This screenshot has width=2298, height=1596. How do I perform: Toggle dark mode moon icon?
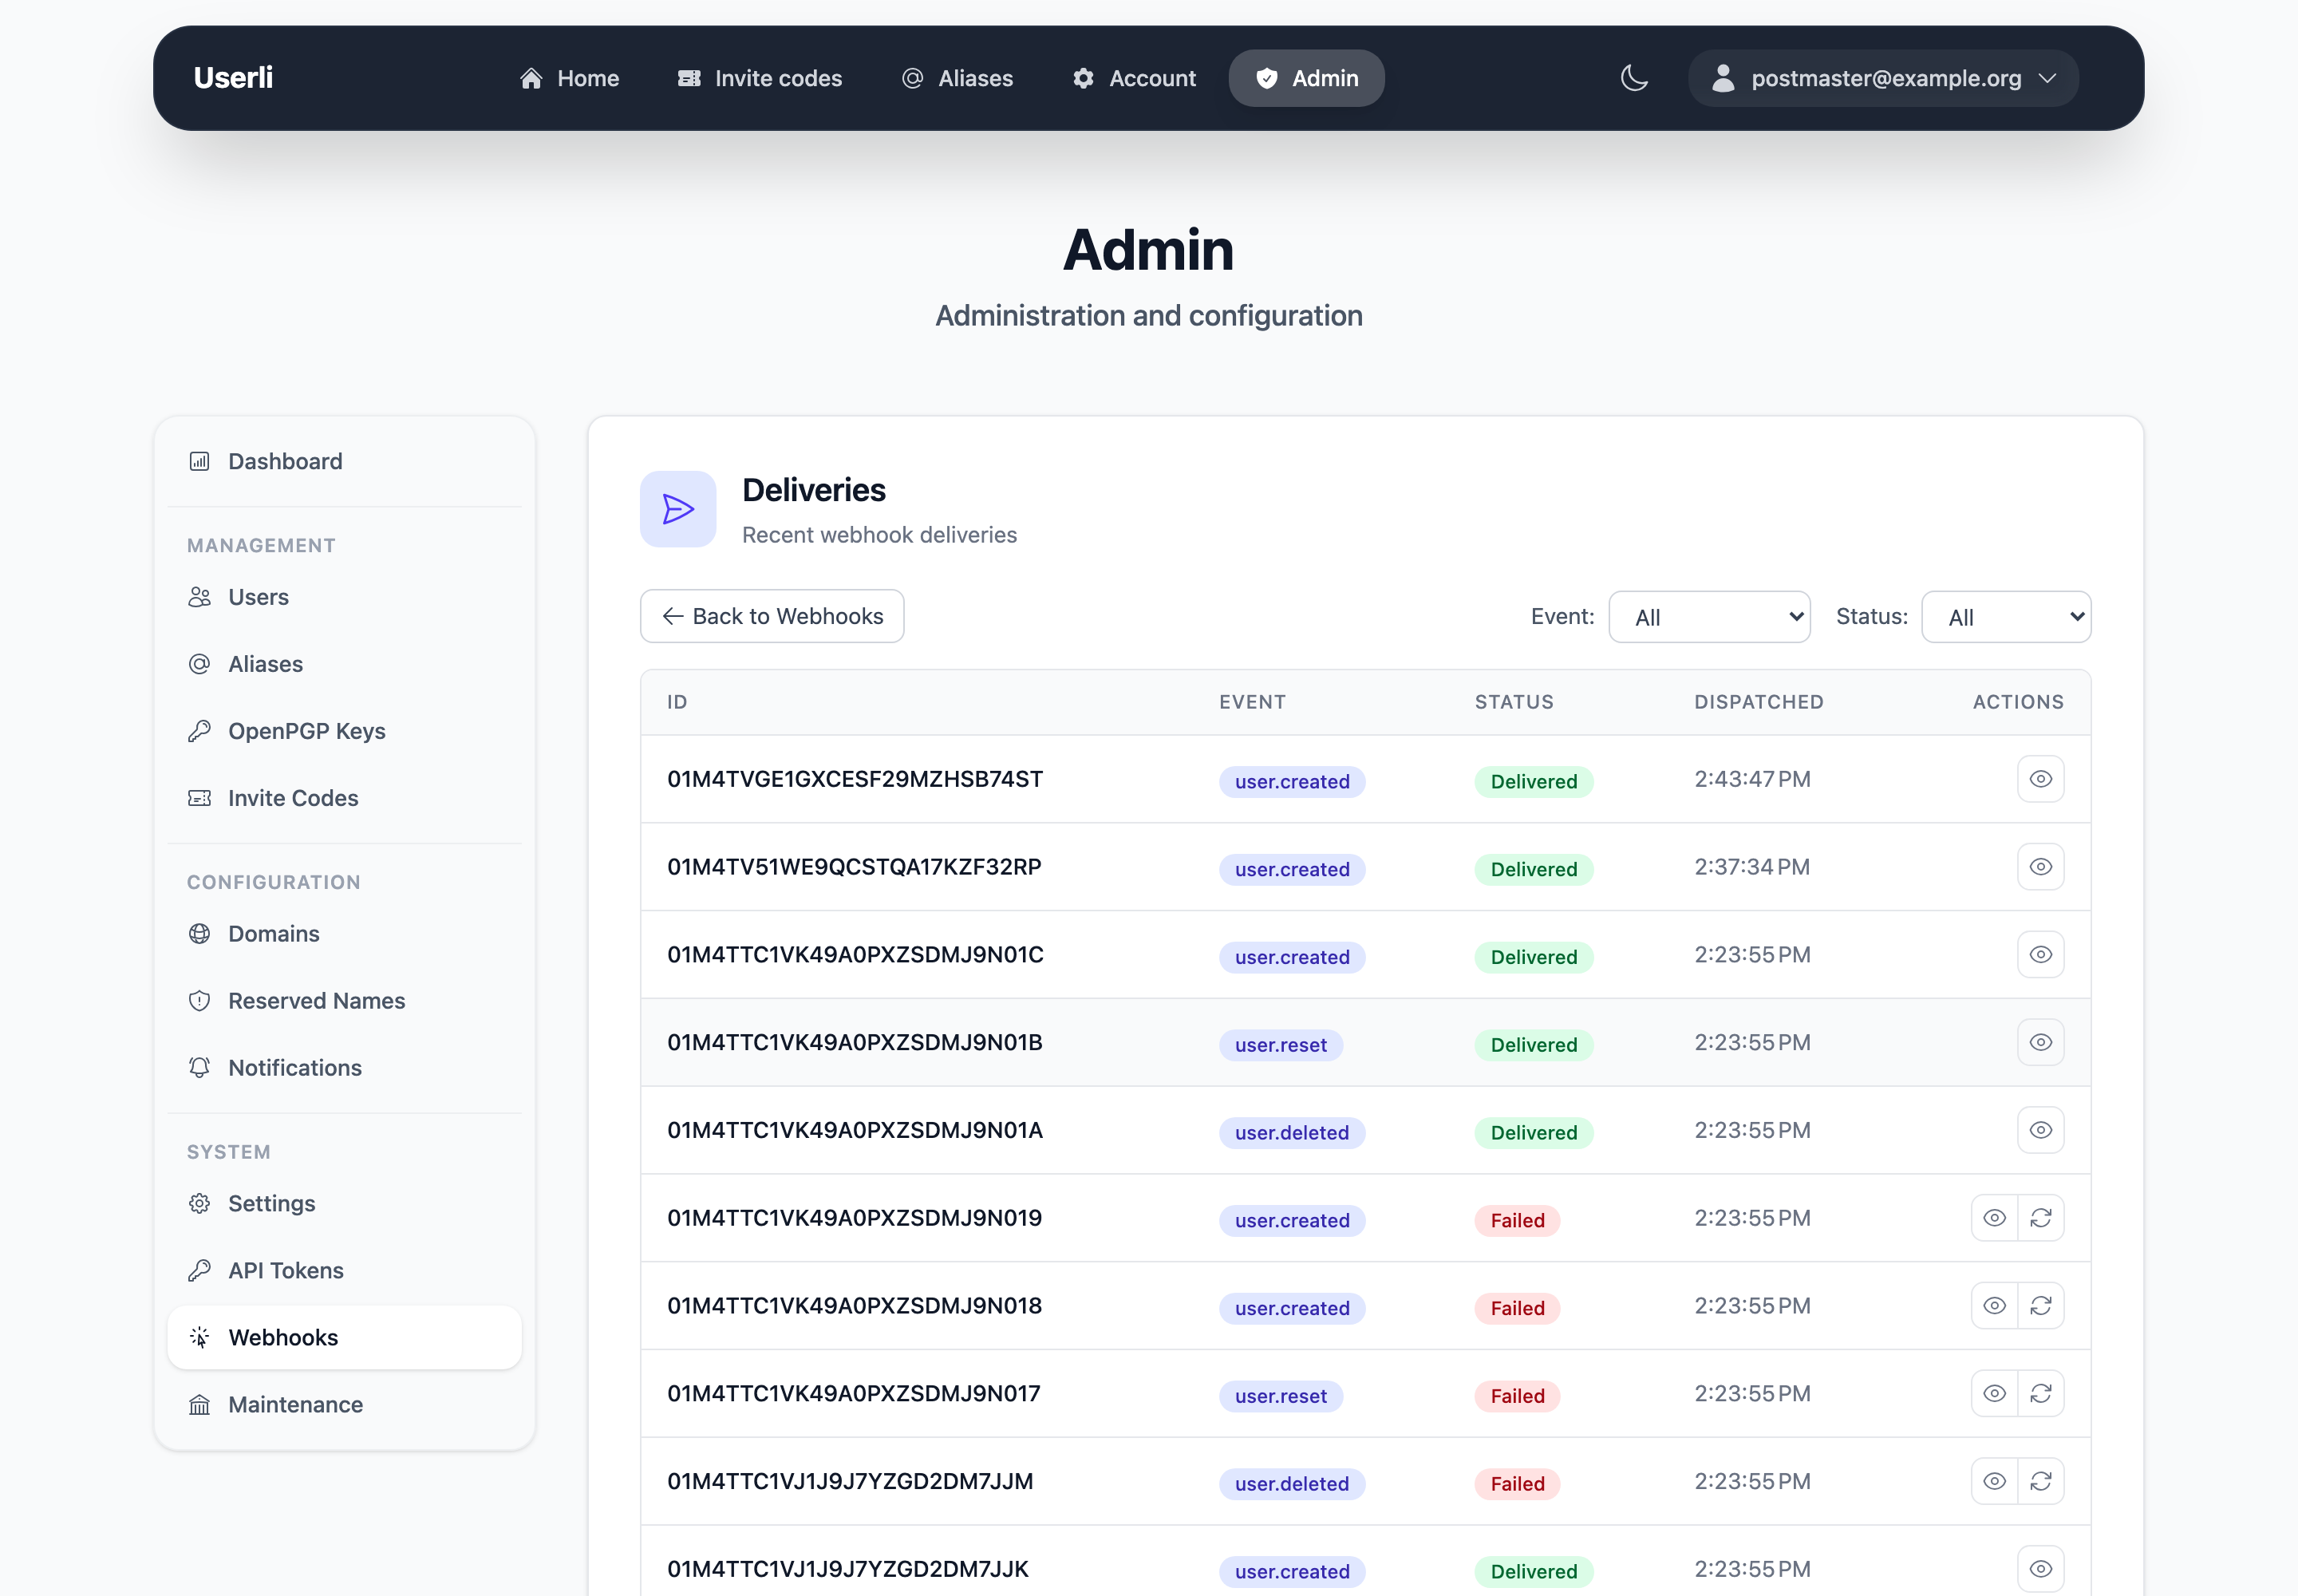tap(1633, 78)
